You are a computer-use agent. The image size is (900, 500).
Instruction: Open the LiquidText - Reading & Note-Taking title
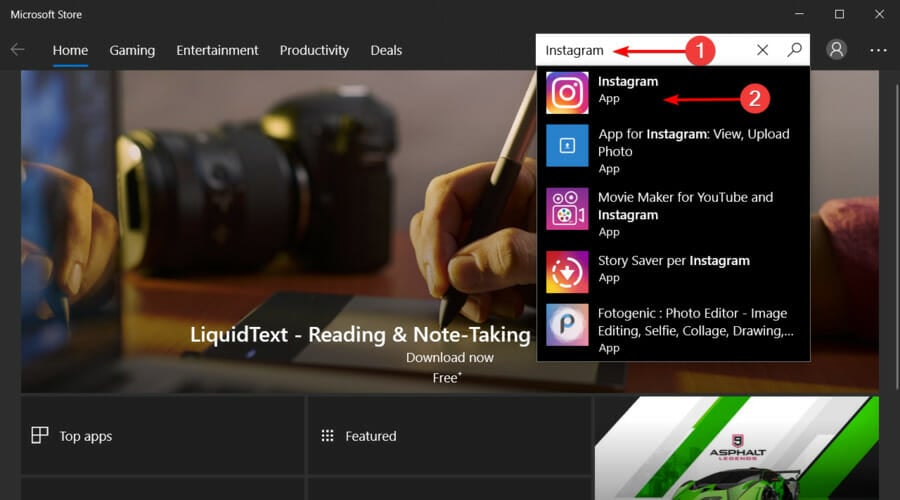pos(360,335)
